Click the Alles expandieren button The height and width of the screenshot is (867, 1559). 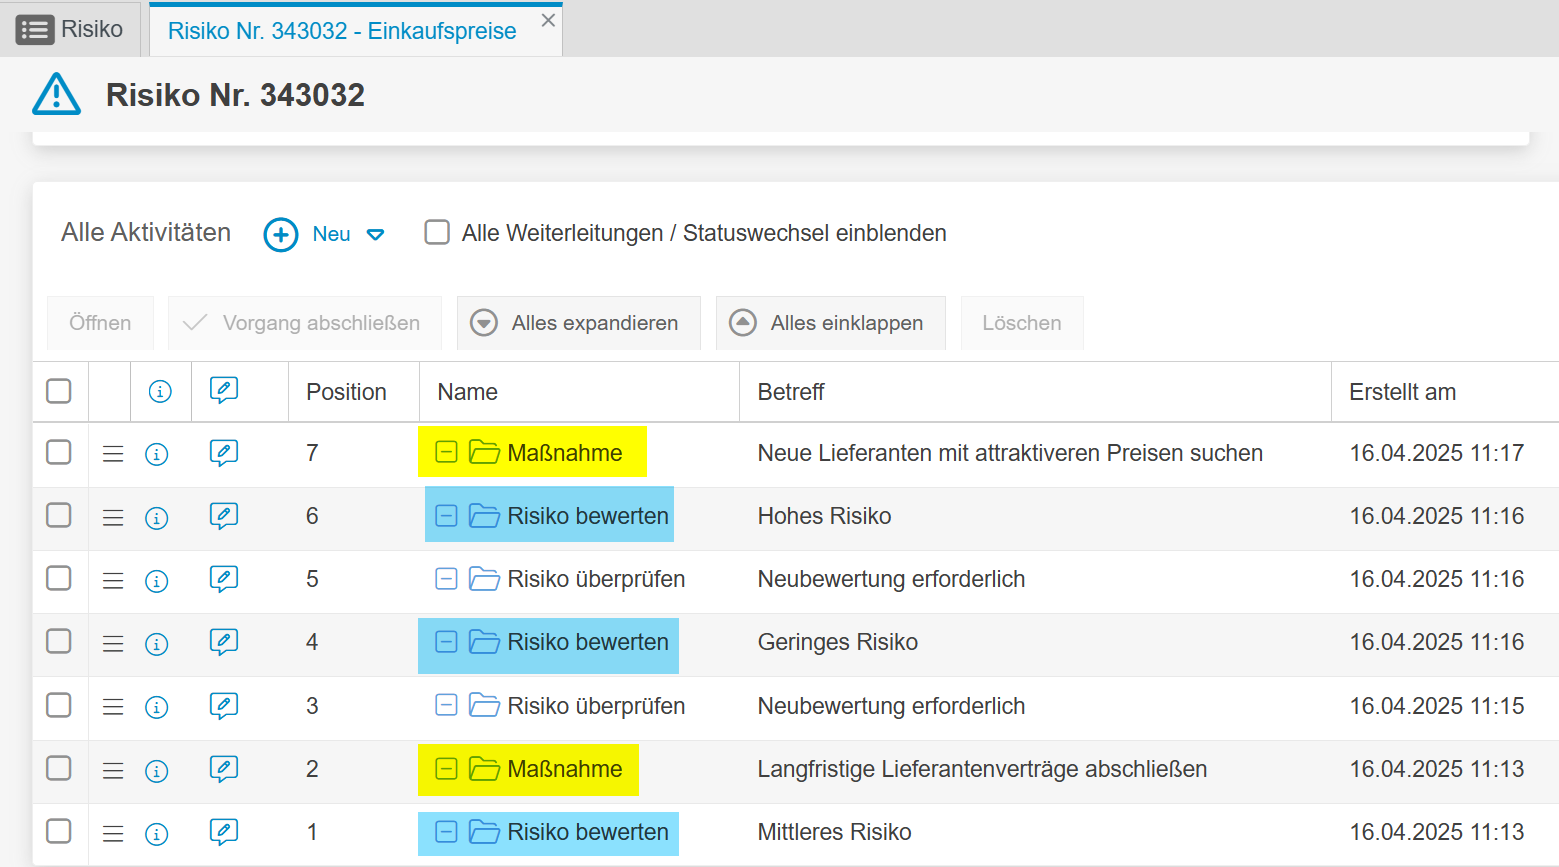(578, 323)
